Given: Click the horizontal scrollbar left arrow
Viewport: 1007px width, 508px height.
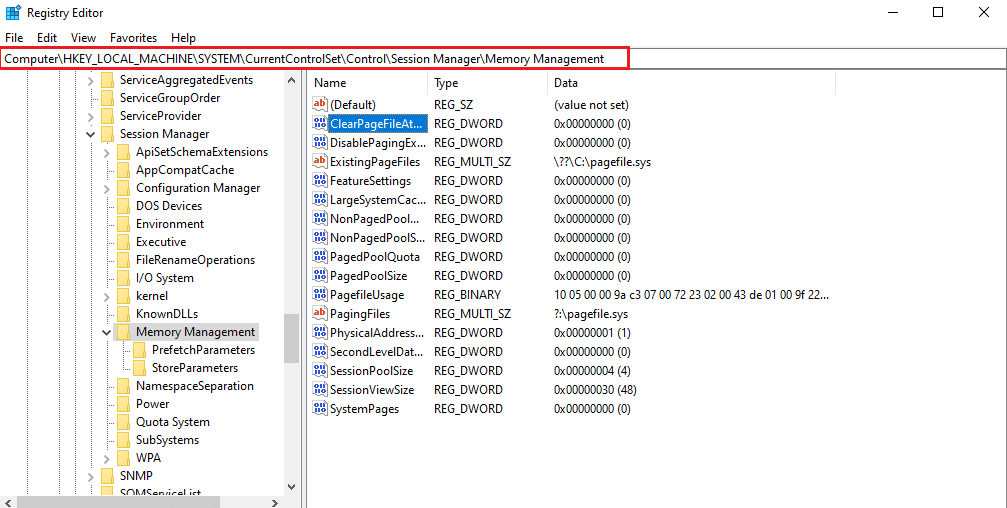Looking at the screenshot, I should pyautogui.click(x=7, y=503).
